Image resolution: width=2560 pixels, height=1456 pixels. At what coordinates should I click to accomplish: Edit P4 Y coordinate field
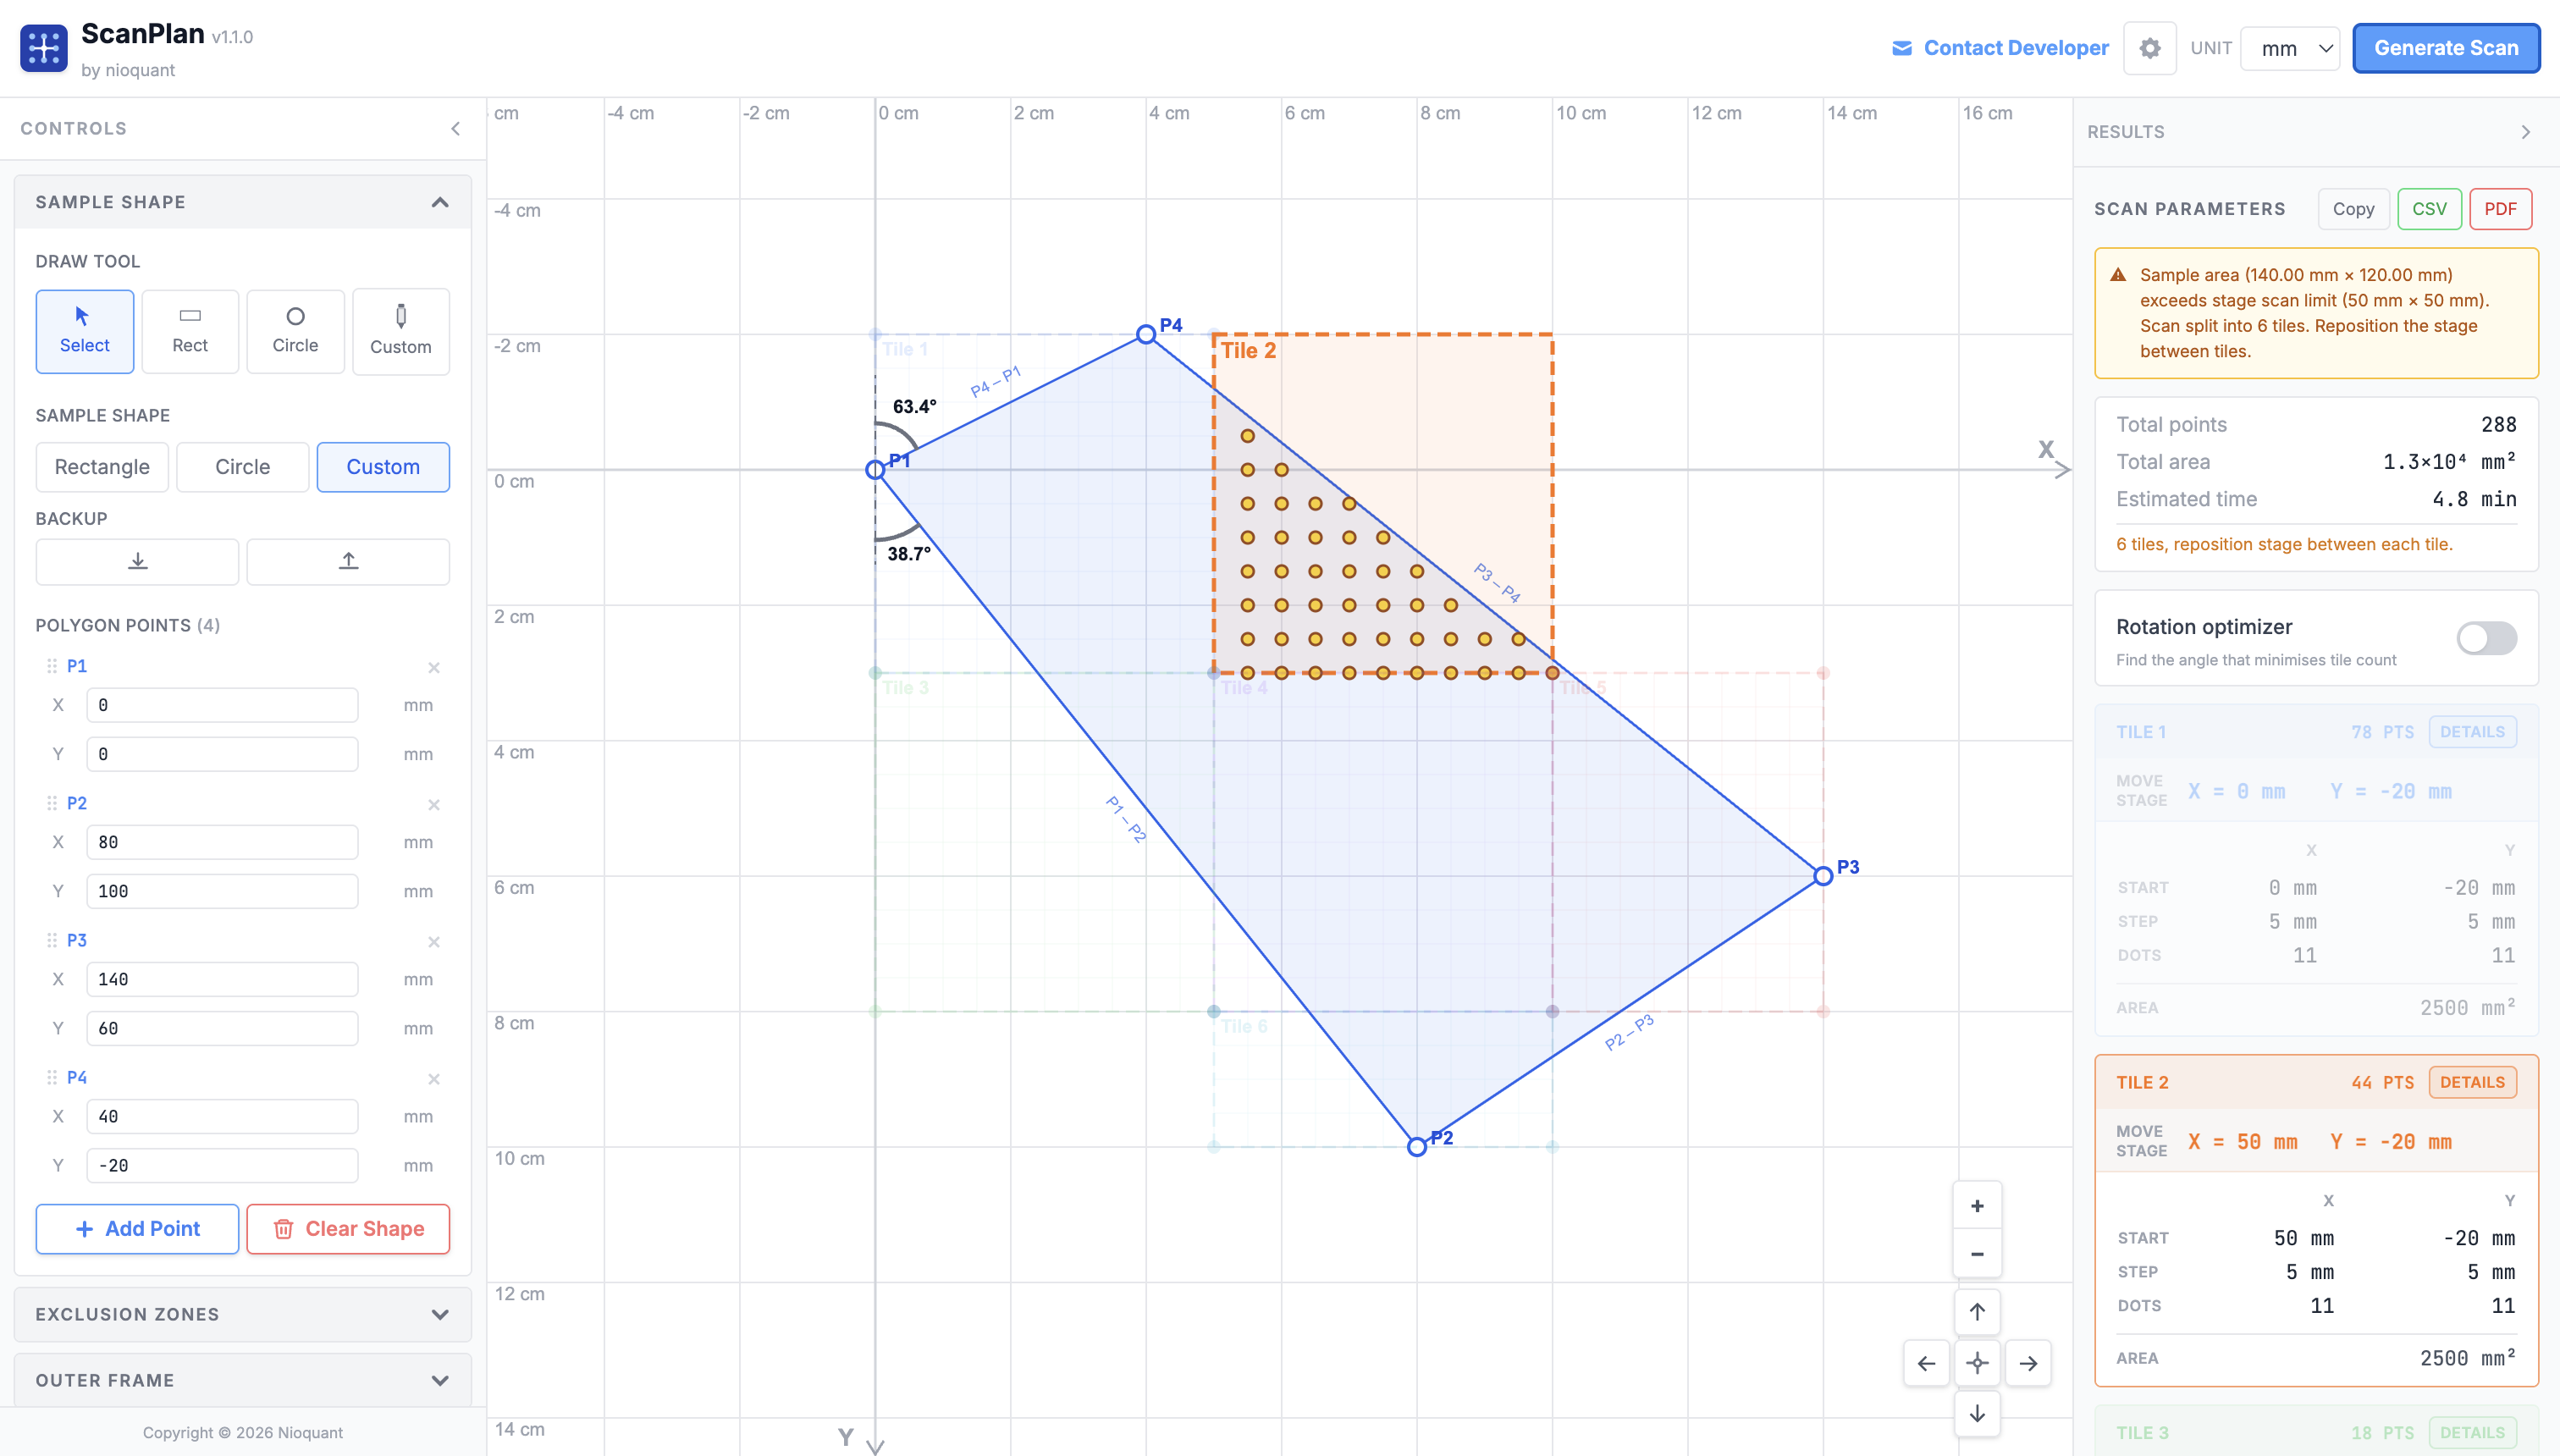pyautogui.click(x=222, y=1165)
